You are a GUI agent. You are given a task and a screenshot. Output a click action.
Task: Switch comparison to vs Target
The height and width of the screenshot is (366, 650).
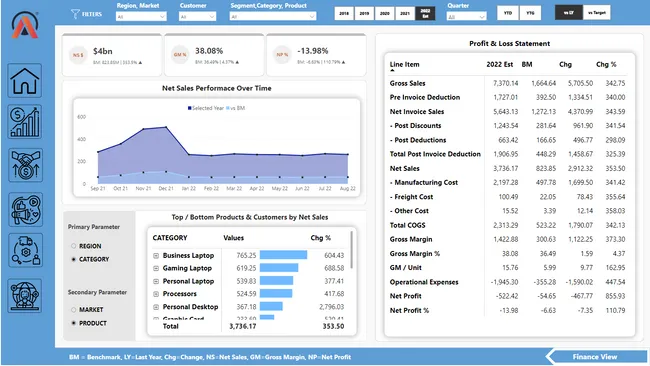597,13
